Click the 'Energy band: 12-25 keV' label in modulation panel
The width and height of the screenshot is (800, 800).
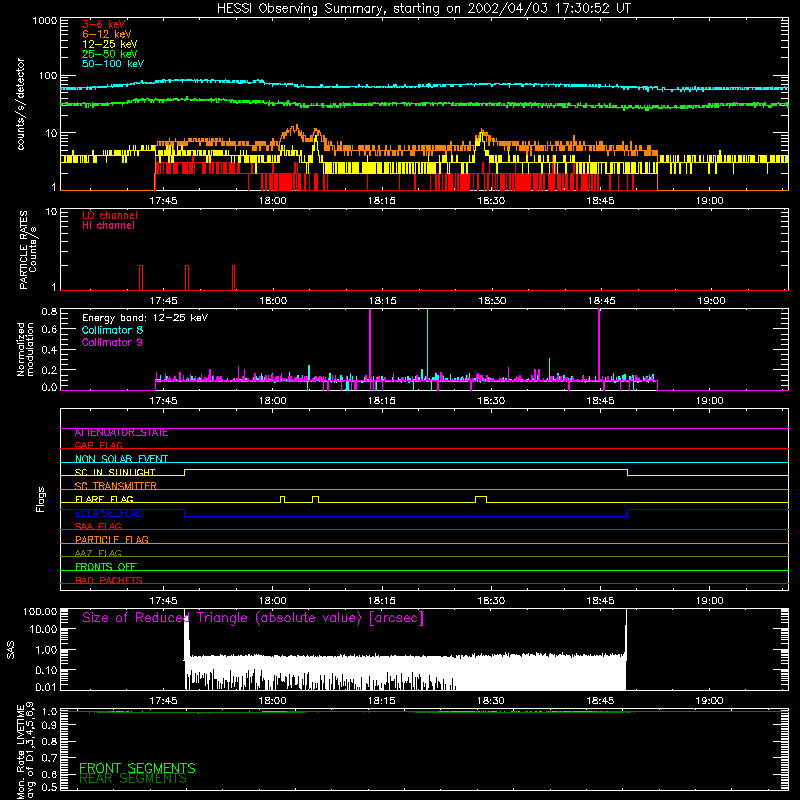(145, 318)
